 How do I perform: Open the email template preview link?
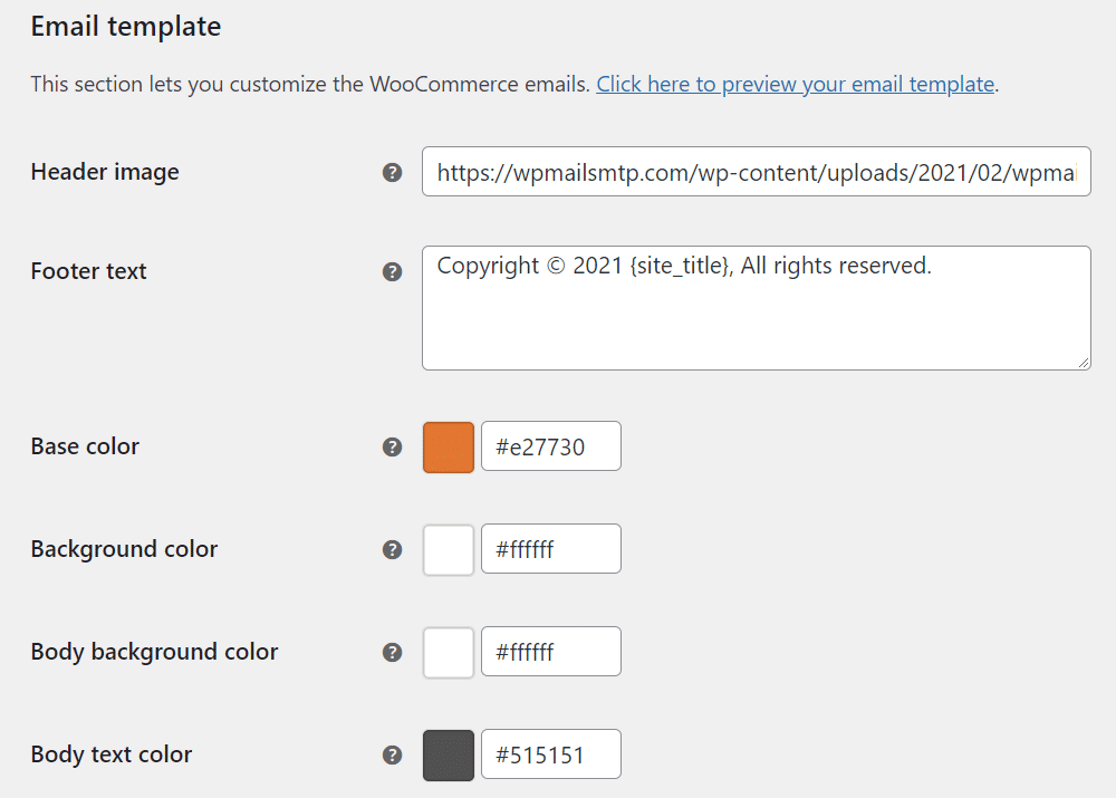coord(794,84)
